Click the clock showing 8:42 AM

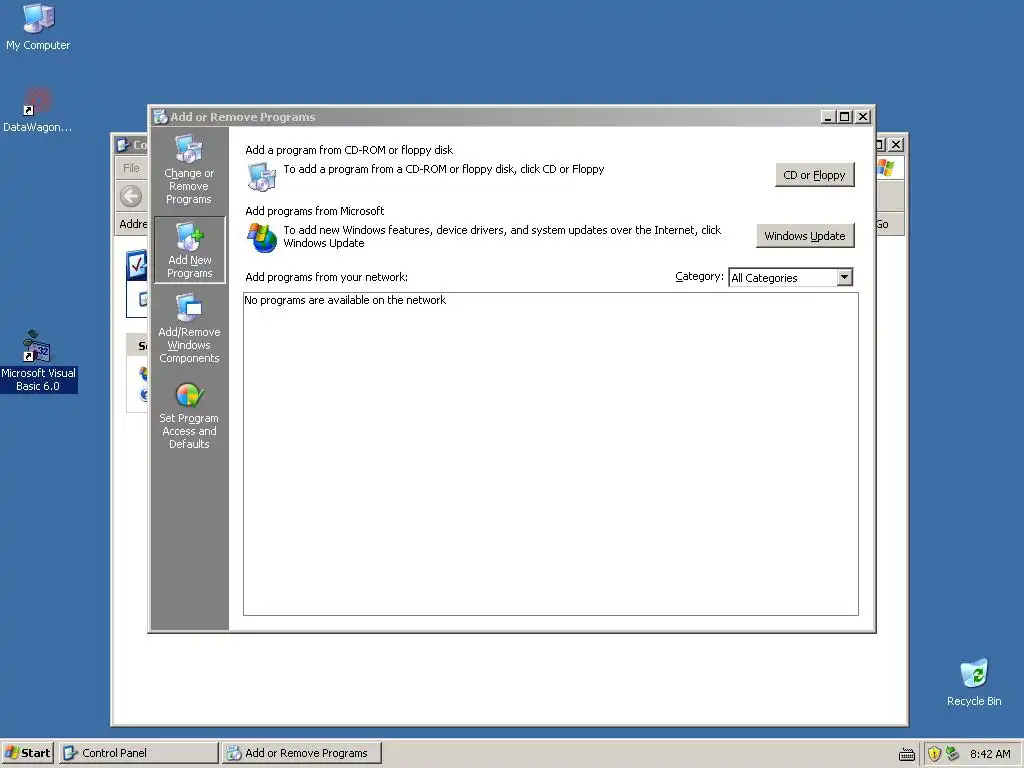[x=990, y=754]
